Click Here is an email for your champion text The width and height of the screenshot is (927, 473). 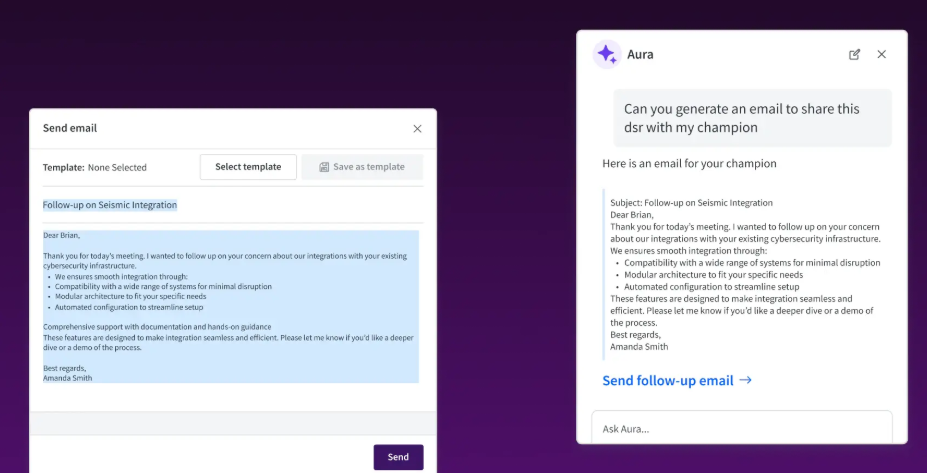[x=689, y=163]
